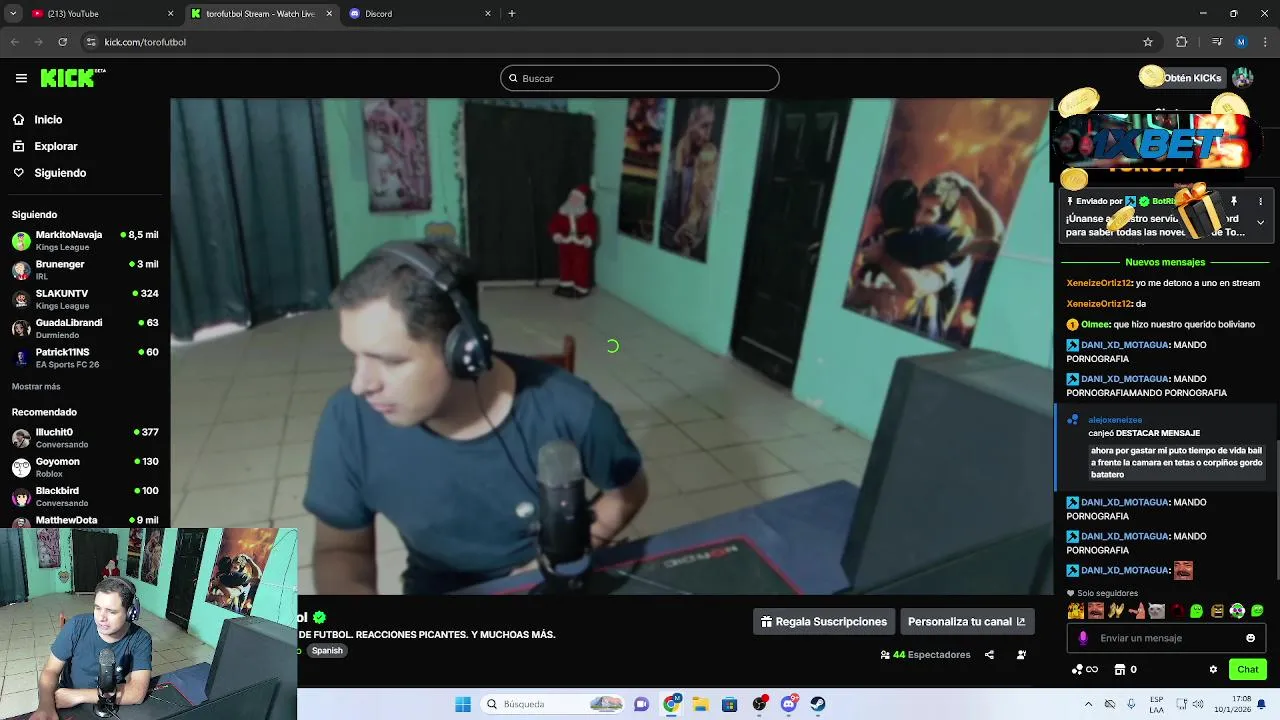This screenshot has height=720, width=1280.
Task: Open the shop icon showing 0
Action: point(1126,670)
